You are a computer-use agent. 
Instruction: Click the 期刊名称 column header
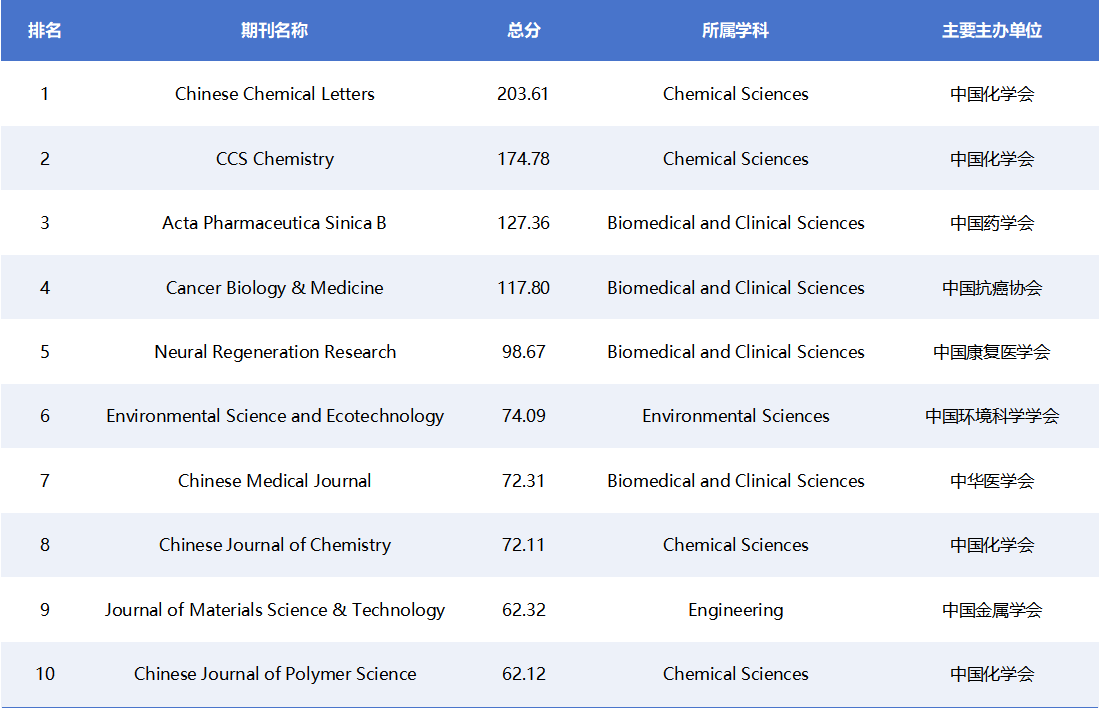pos(274,30)
